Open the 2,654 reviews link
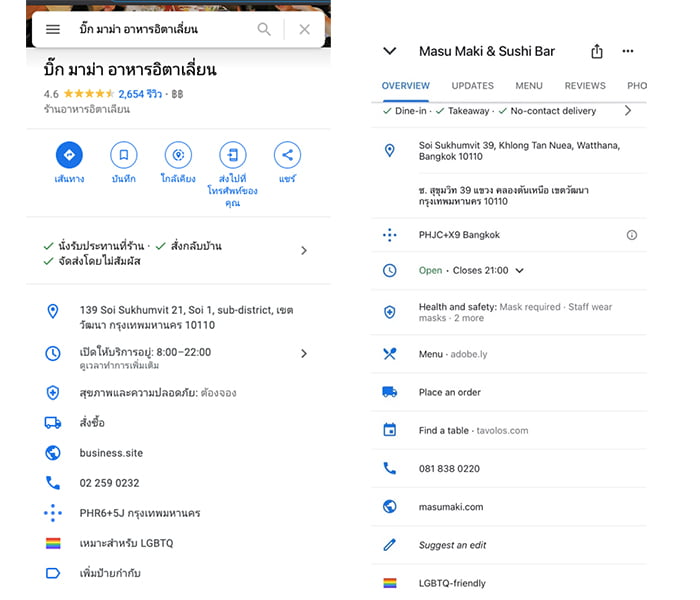The height and width of the screenshot is (600, 700). pyautogui.click(x=140, y=94)
